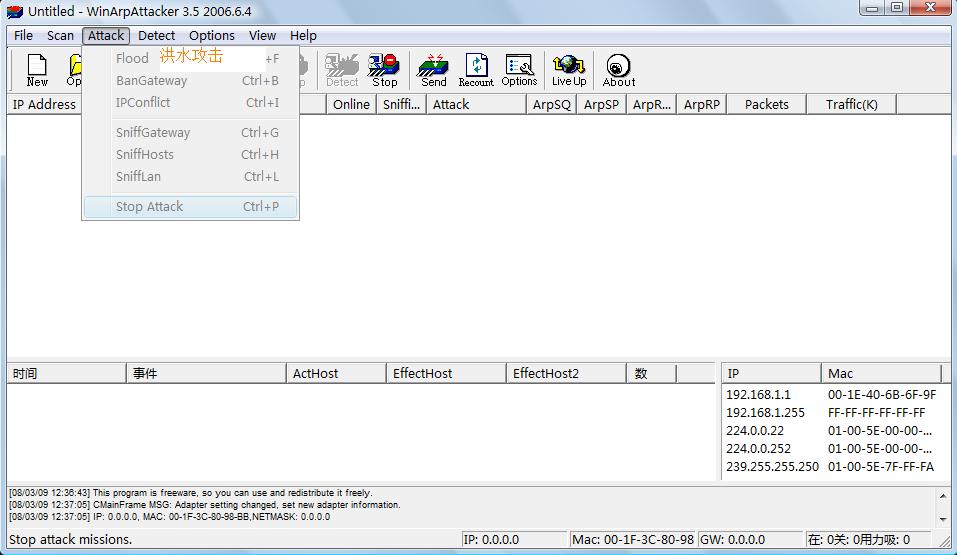The height and width of the screenshot is (555, 957).
Task: Click the GW: 0.0.0.0 status field
Action: coord(750,540)
